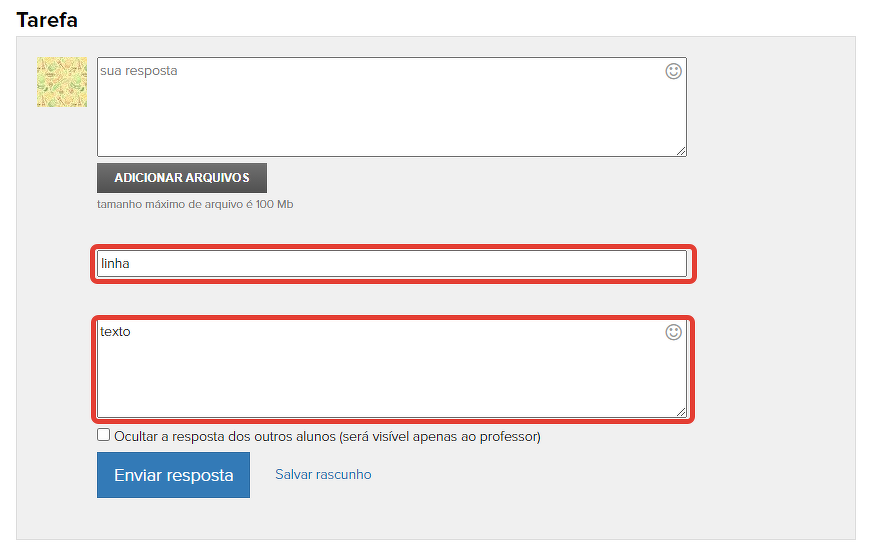Click the 'sua resposta' placeholder text
The height and width of the screenshot is (553, 872).
(139, 71)
